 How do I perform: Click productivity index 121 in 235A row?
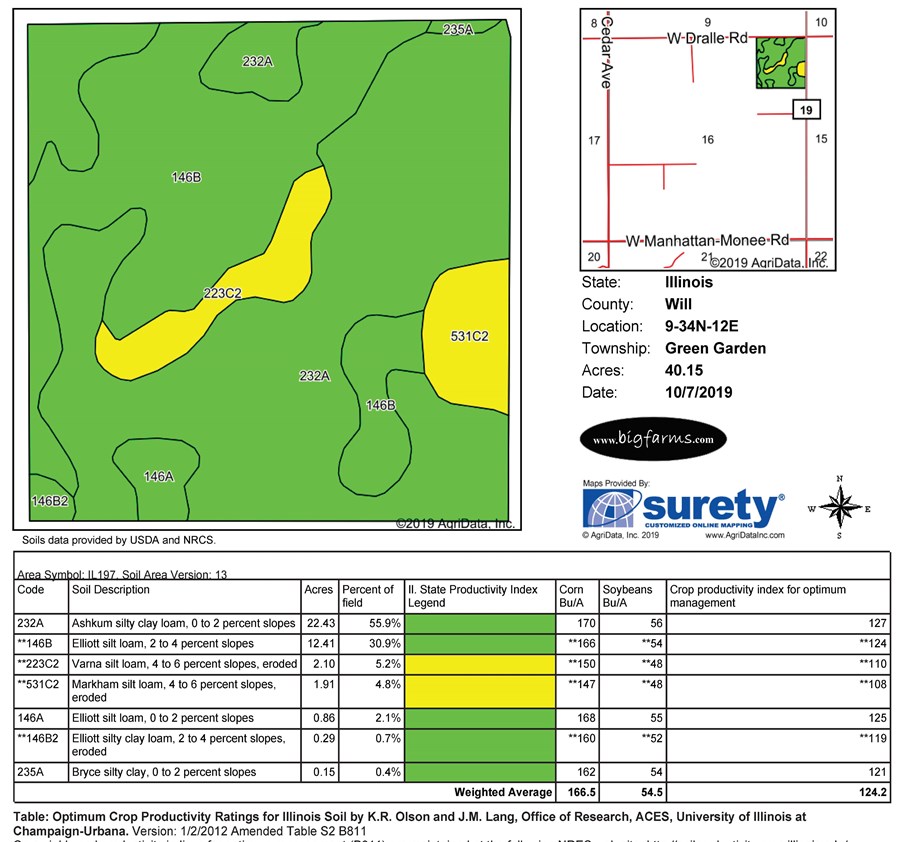click(x=877, y=772)
